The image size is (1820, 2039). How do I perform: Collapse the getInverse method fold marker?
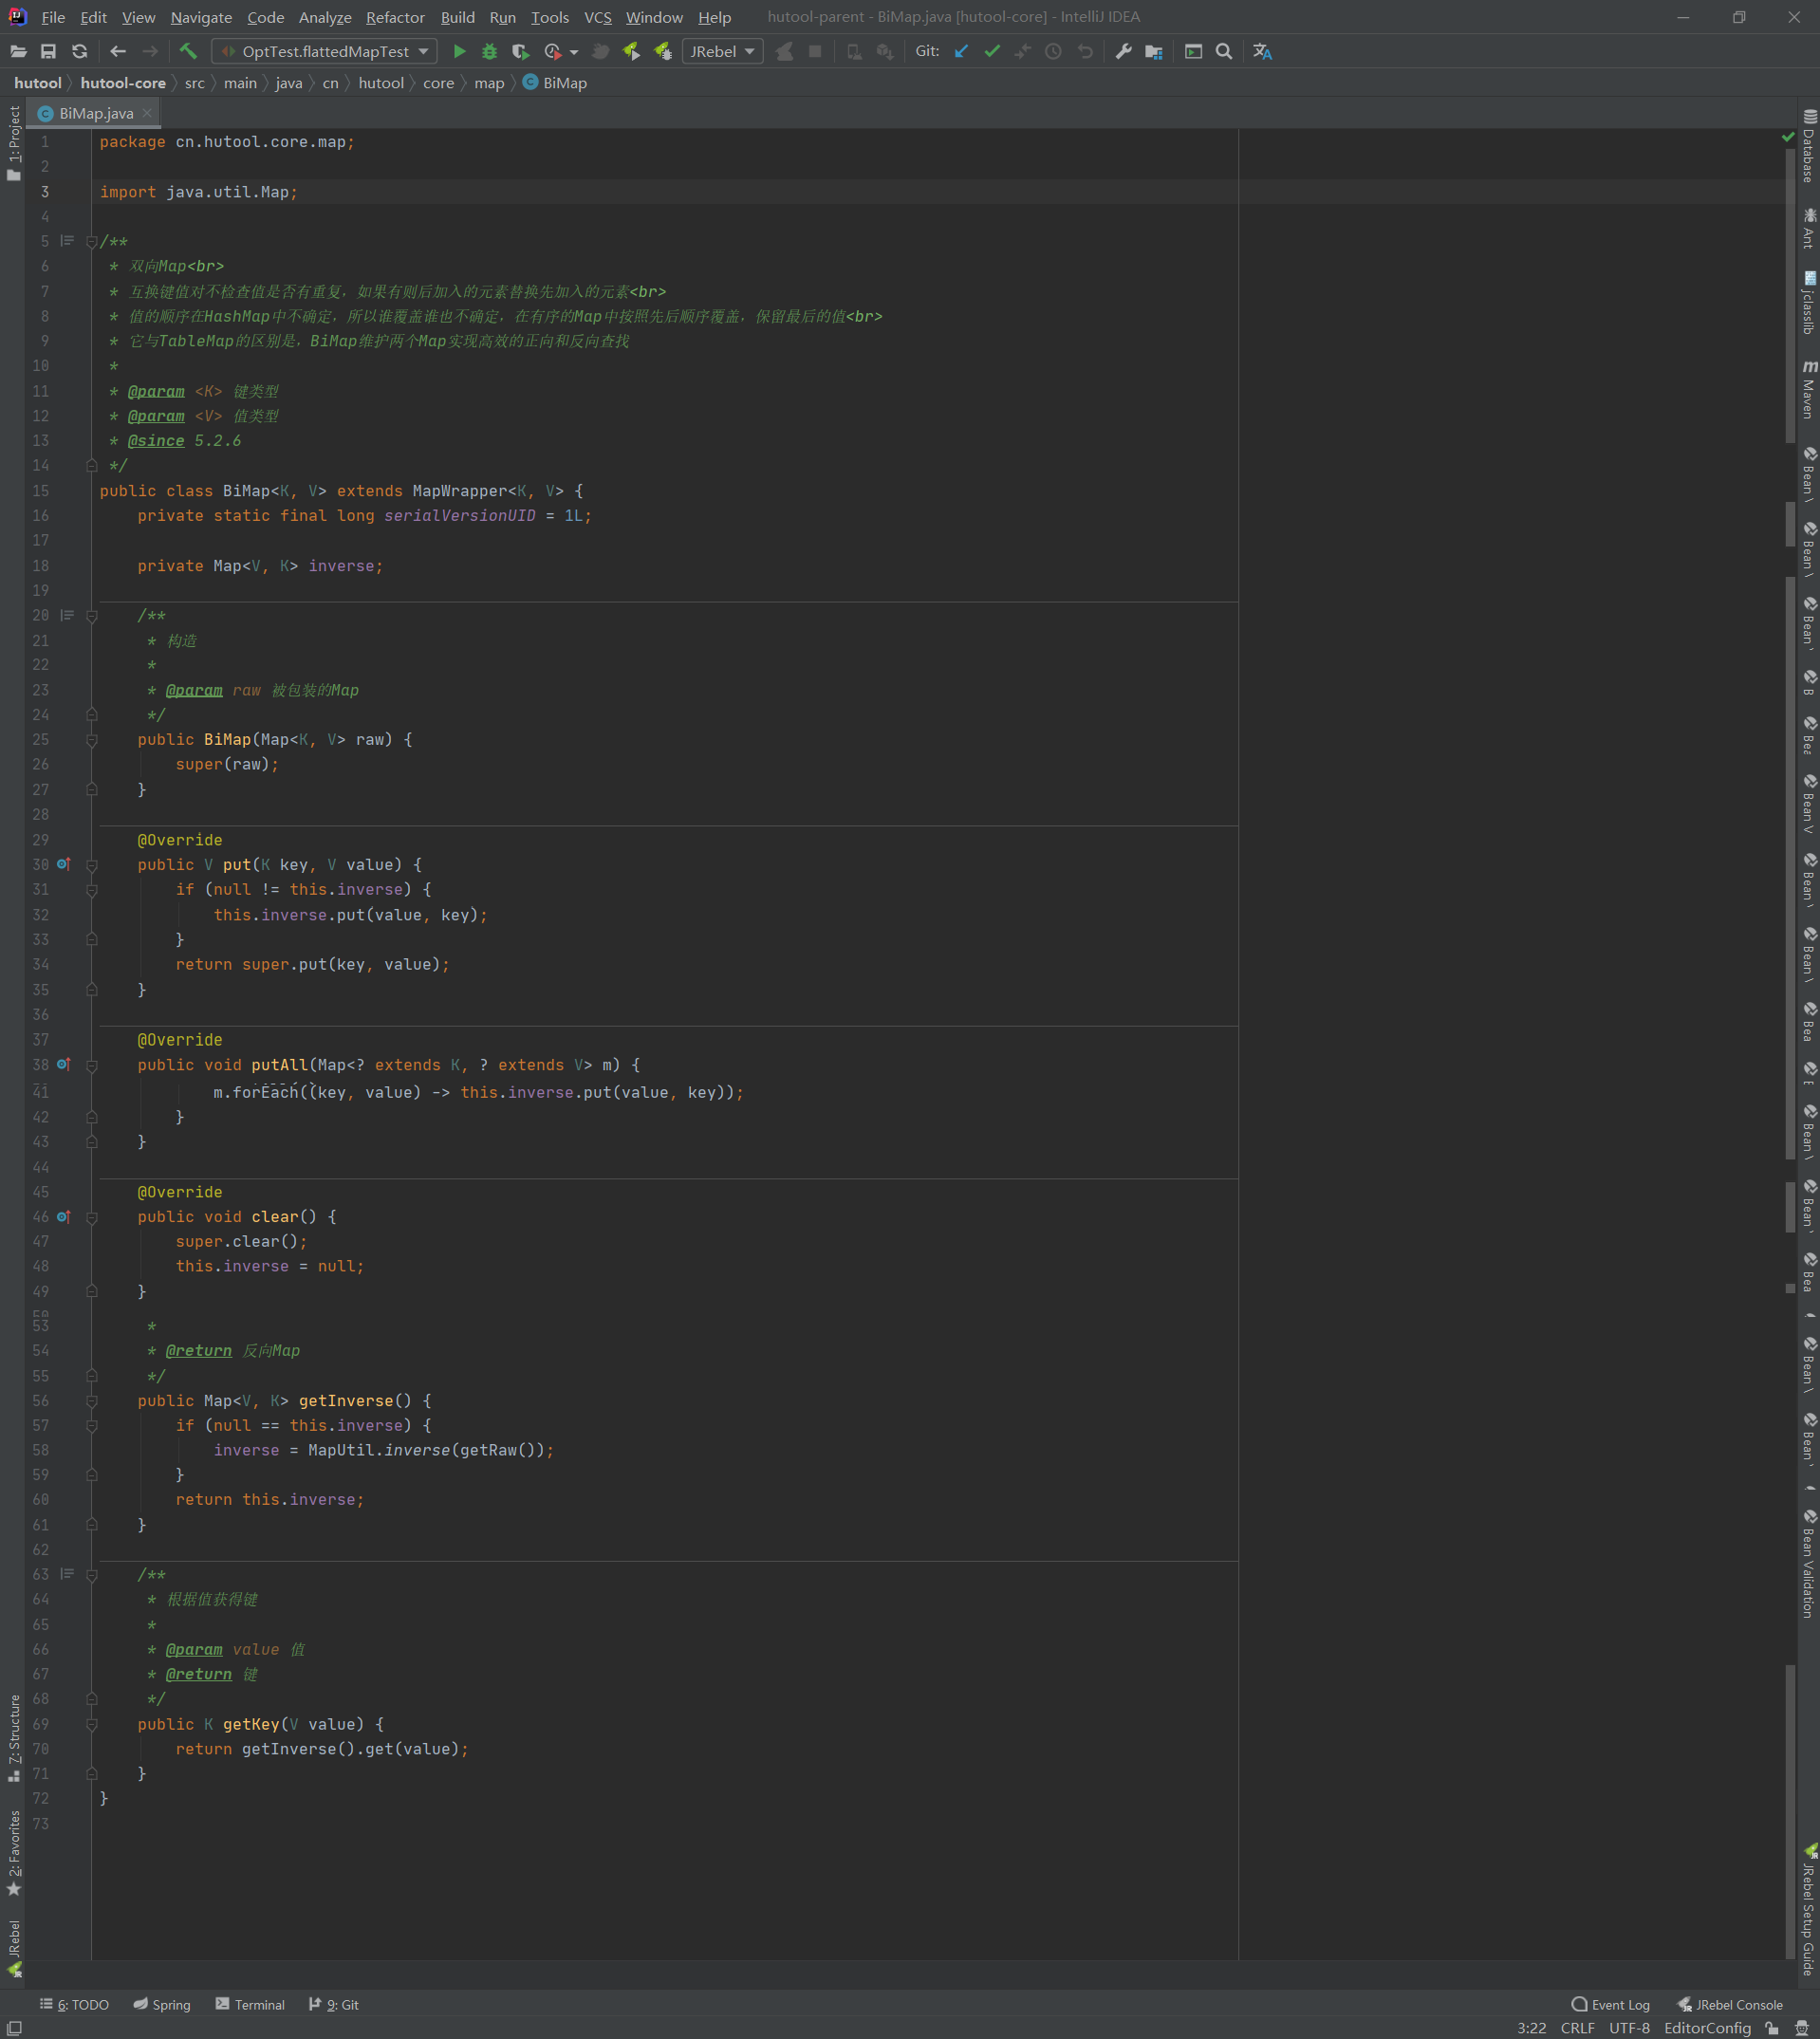[x=91, y=1401]
